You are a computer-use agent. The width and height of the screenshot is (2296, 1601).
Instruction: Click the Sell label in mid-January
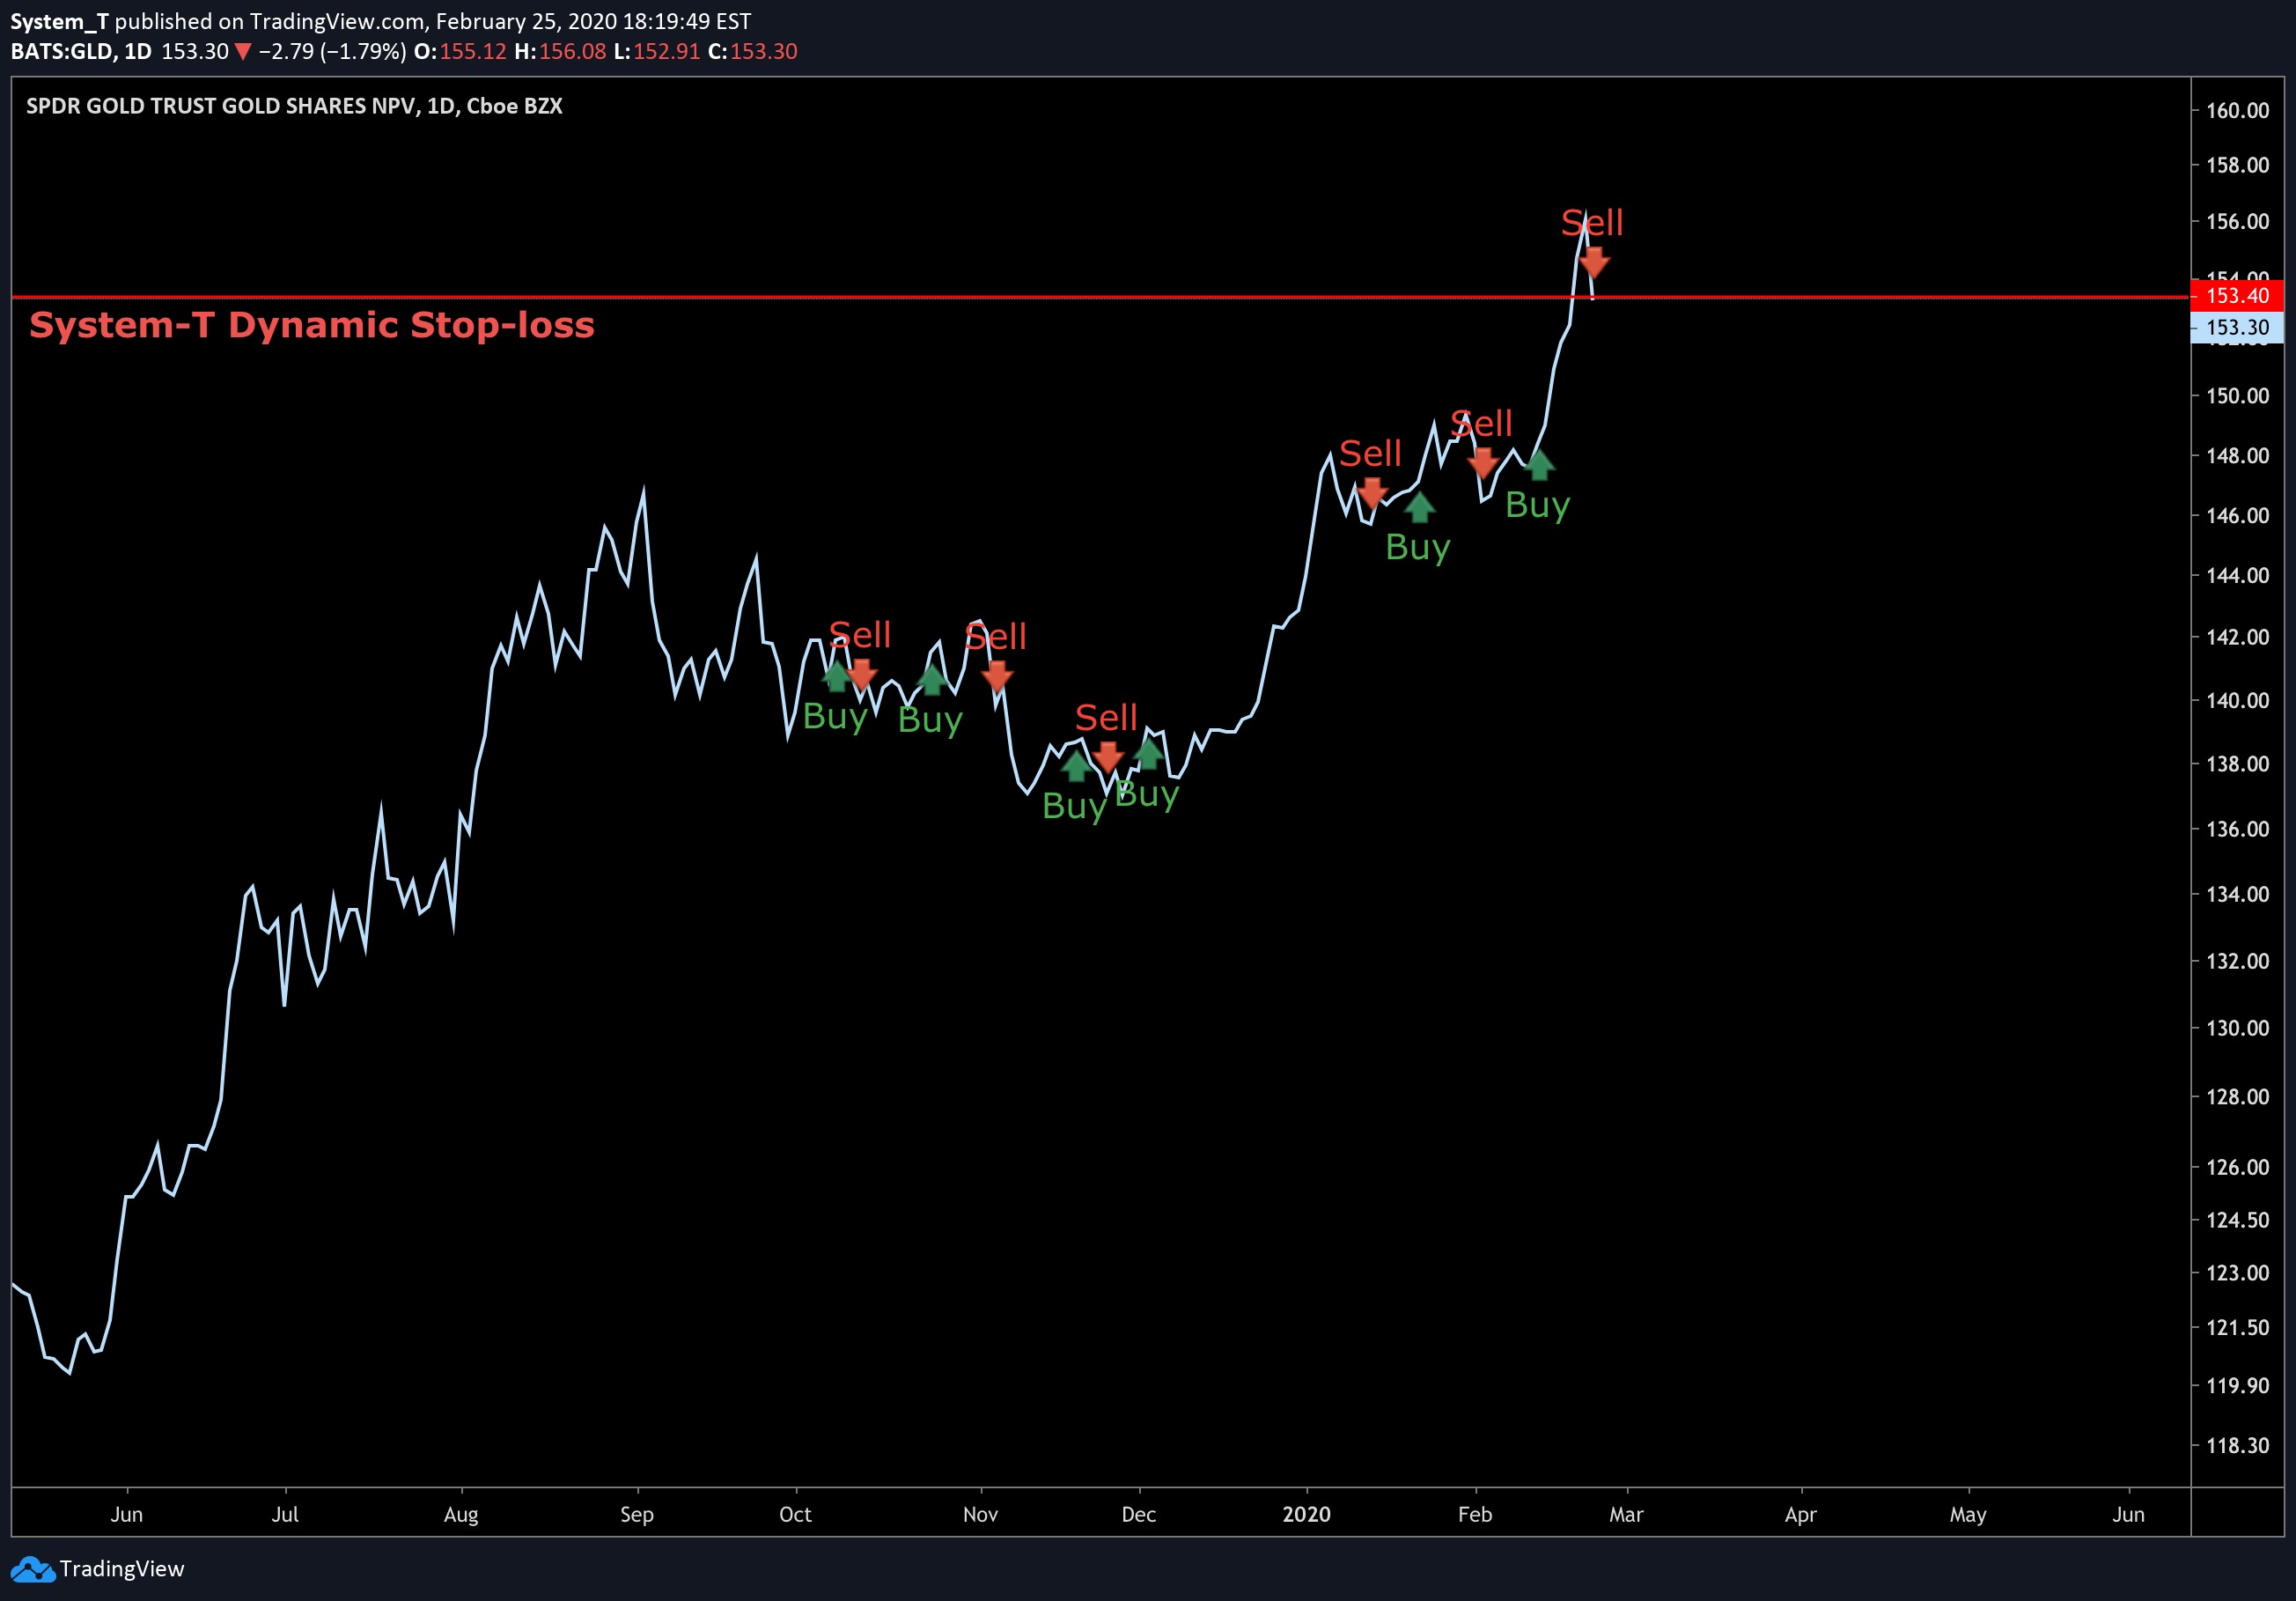[1370, 454]
